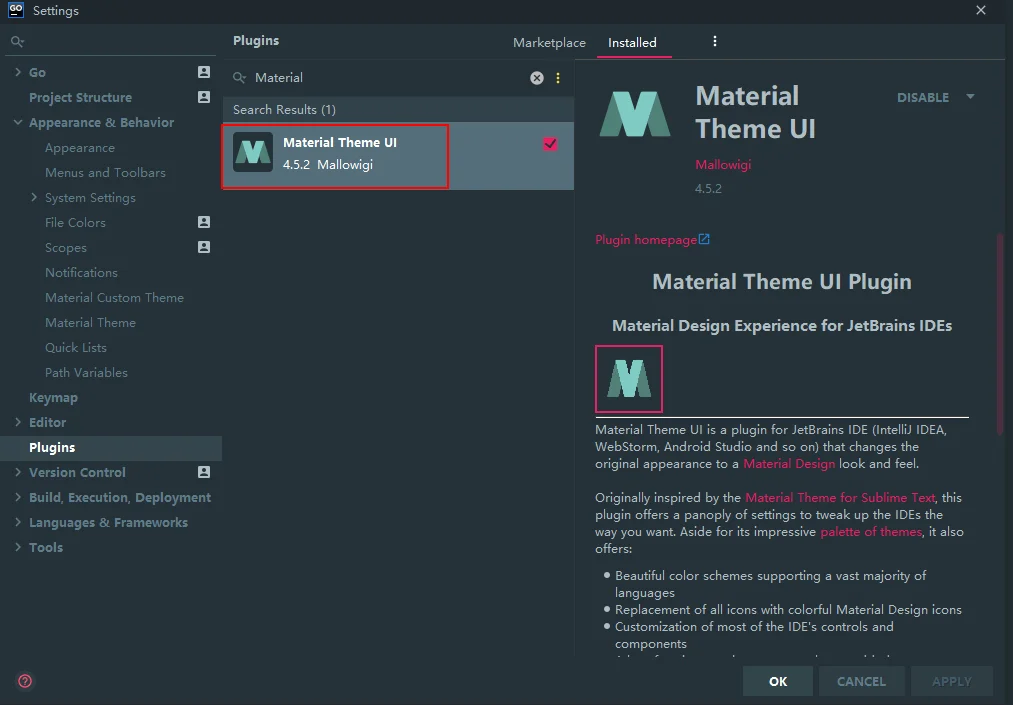Expand the Version Control section
The image size is (1013, 705).
click(17, 472)
